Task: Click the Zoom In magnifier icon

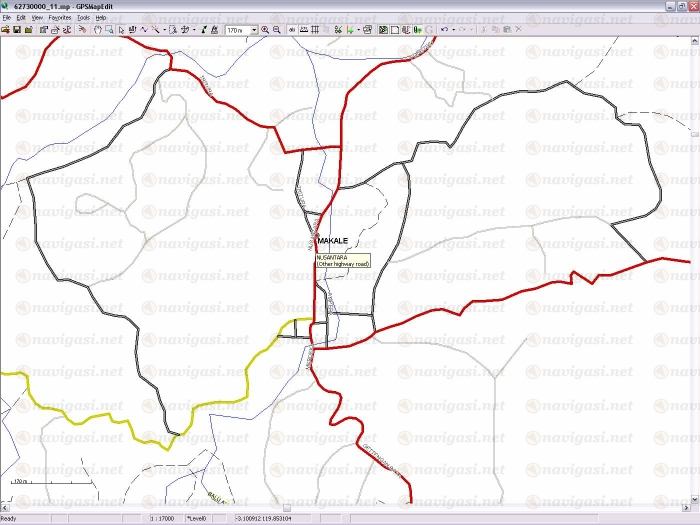Action: pos(266,30)
